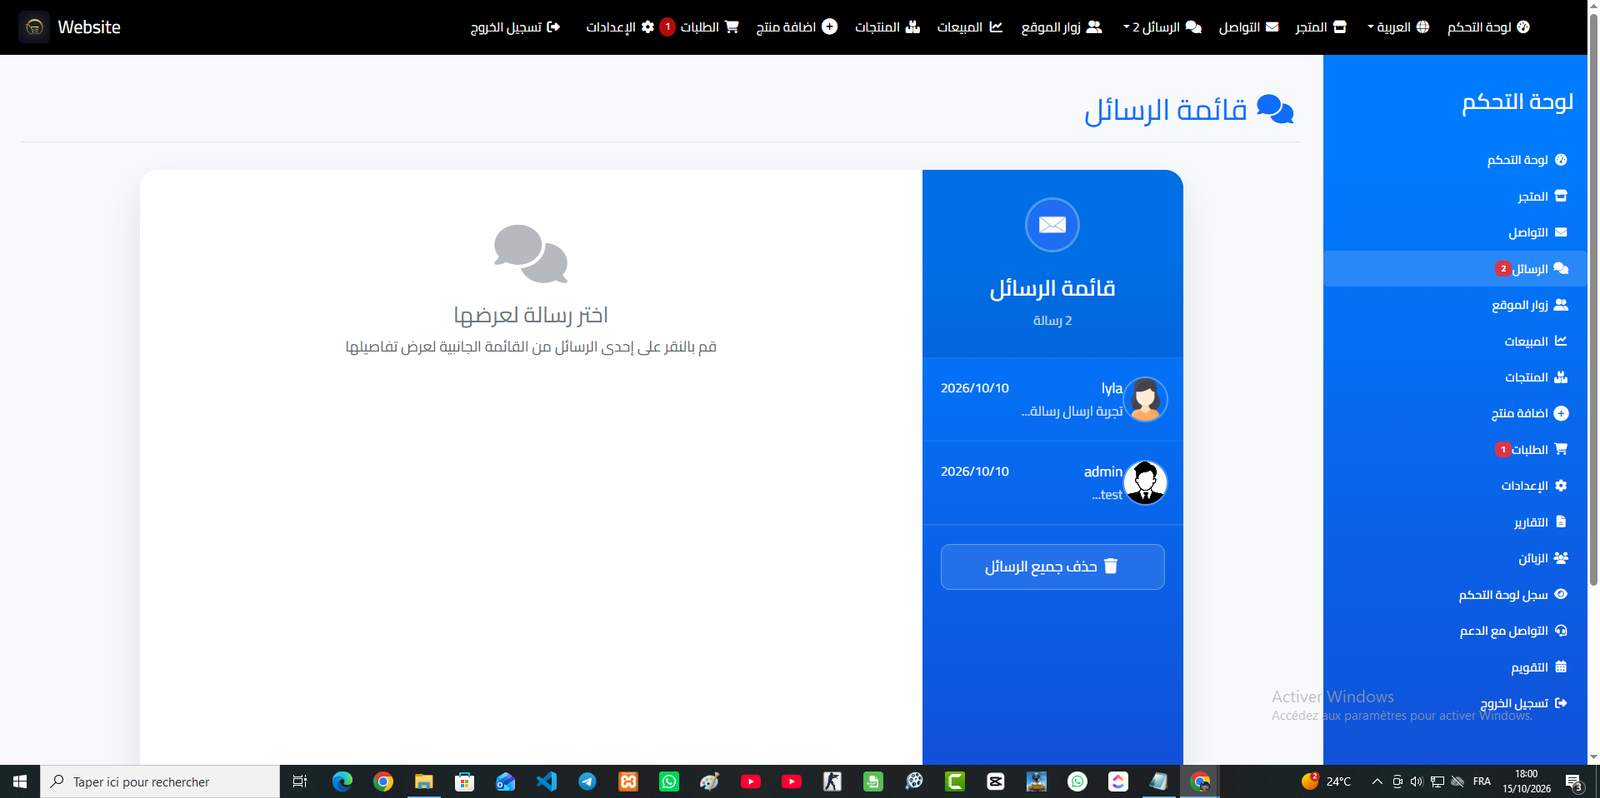Screen dimensions: 1600x798
Task: Click the Website logo icon
Action: [x=34, y=27]
